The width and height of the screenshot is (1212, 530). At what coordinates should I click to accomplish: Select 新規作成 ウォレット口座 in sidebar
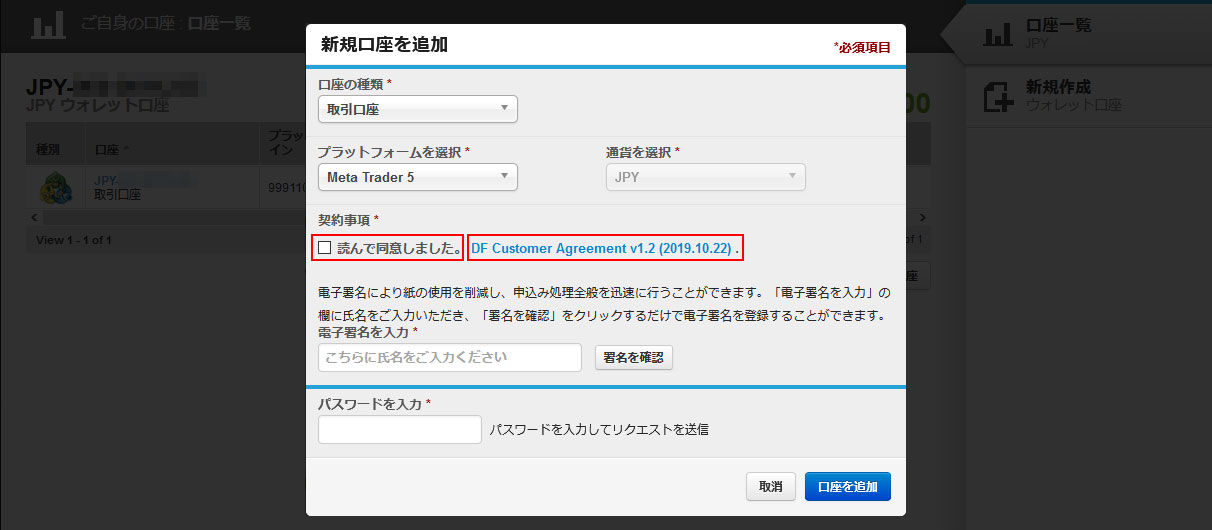coord(1088,96)
